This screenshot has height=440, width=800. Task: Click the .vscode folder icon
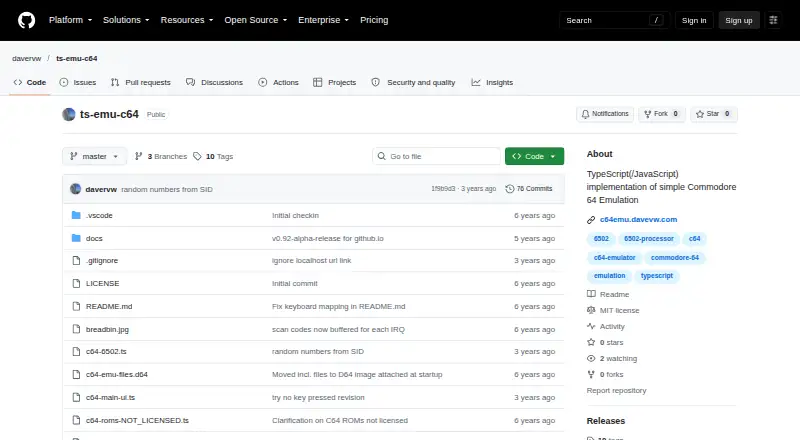[76, 215]
